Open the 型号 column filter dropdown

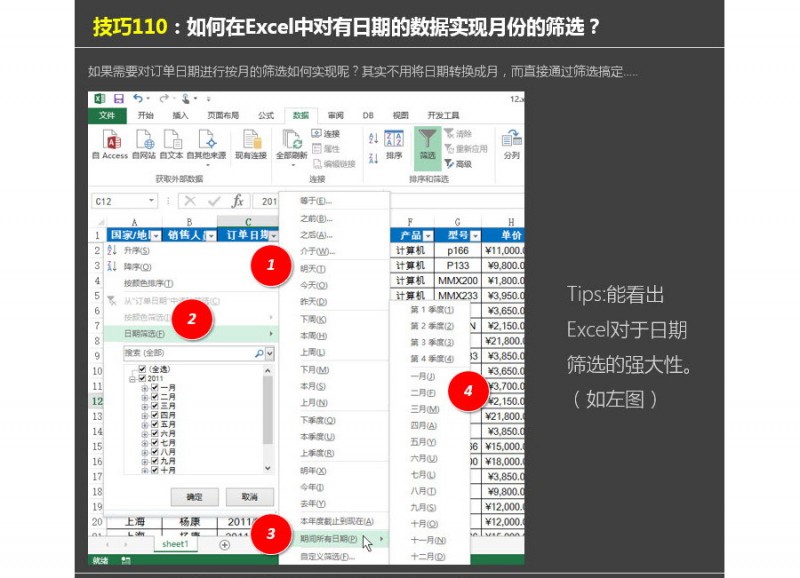pyautogui.click(x=476, y=236)
